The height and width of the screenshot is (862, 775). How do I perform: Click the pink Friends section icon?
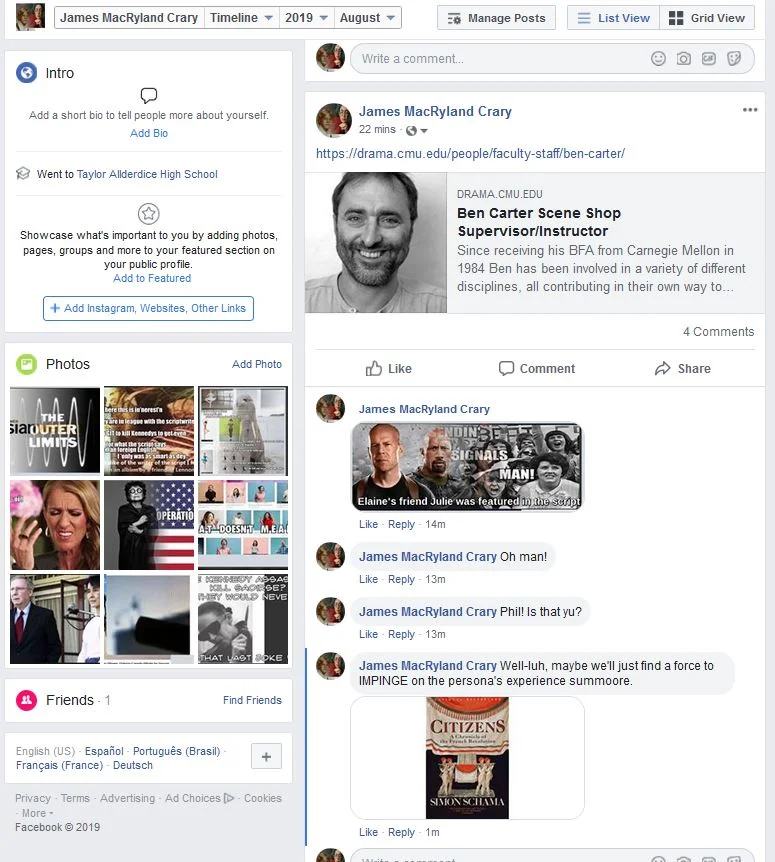tap(26, 700)
